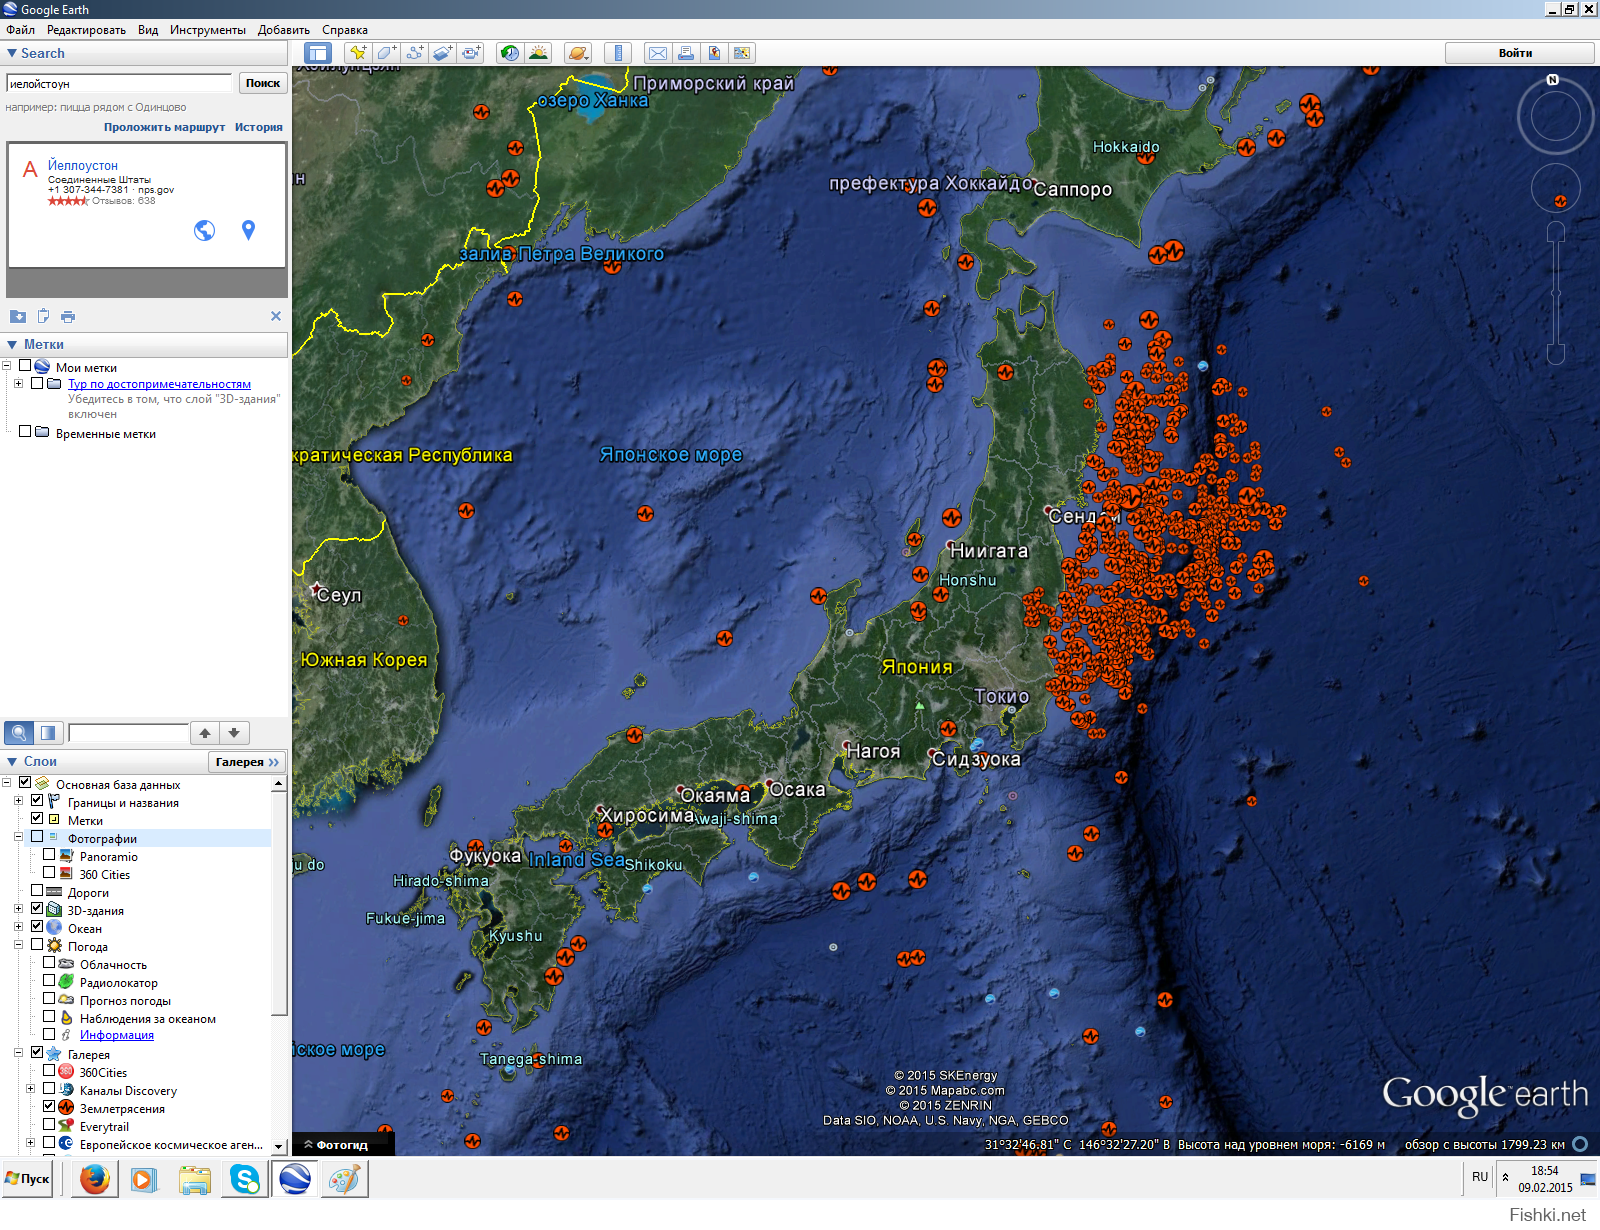Add an image overlay from the toolbar

coord(442,53)
